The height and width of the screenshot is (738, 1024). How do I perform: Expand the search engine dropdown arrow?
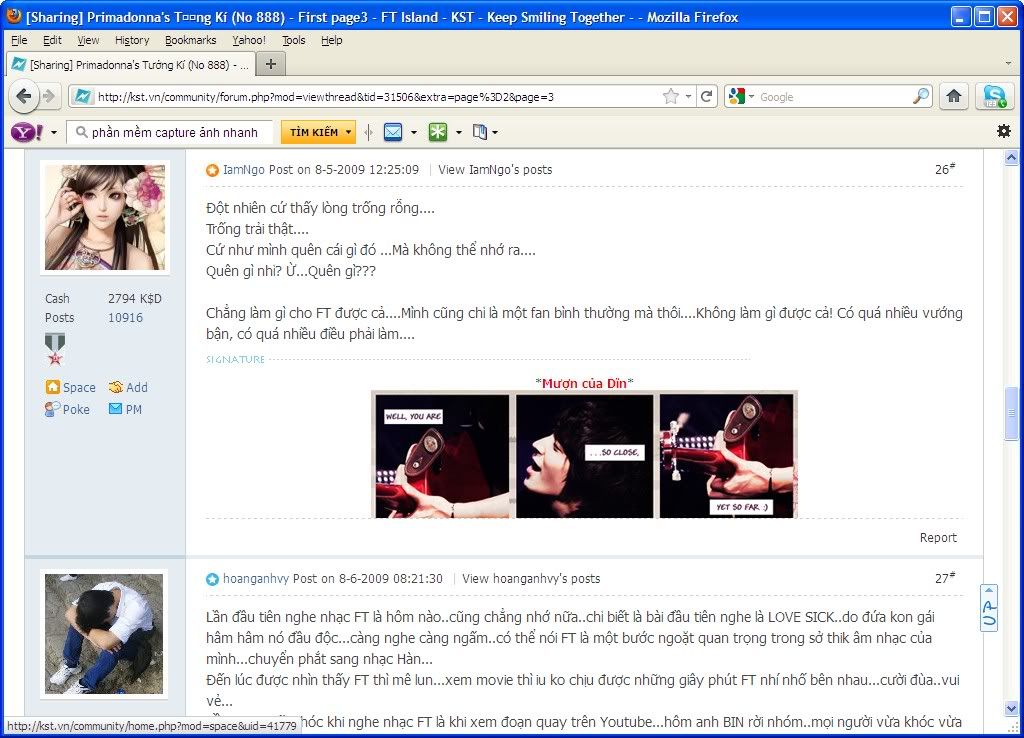point(751,97)
